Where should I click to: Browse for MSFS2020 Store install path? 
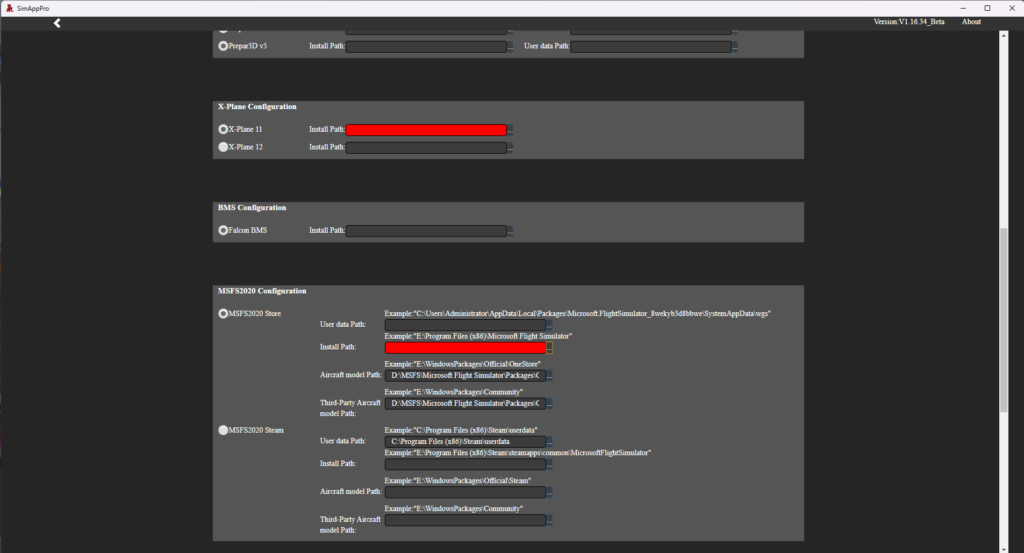click(549, 348)
